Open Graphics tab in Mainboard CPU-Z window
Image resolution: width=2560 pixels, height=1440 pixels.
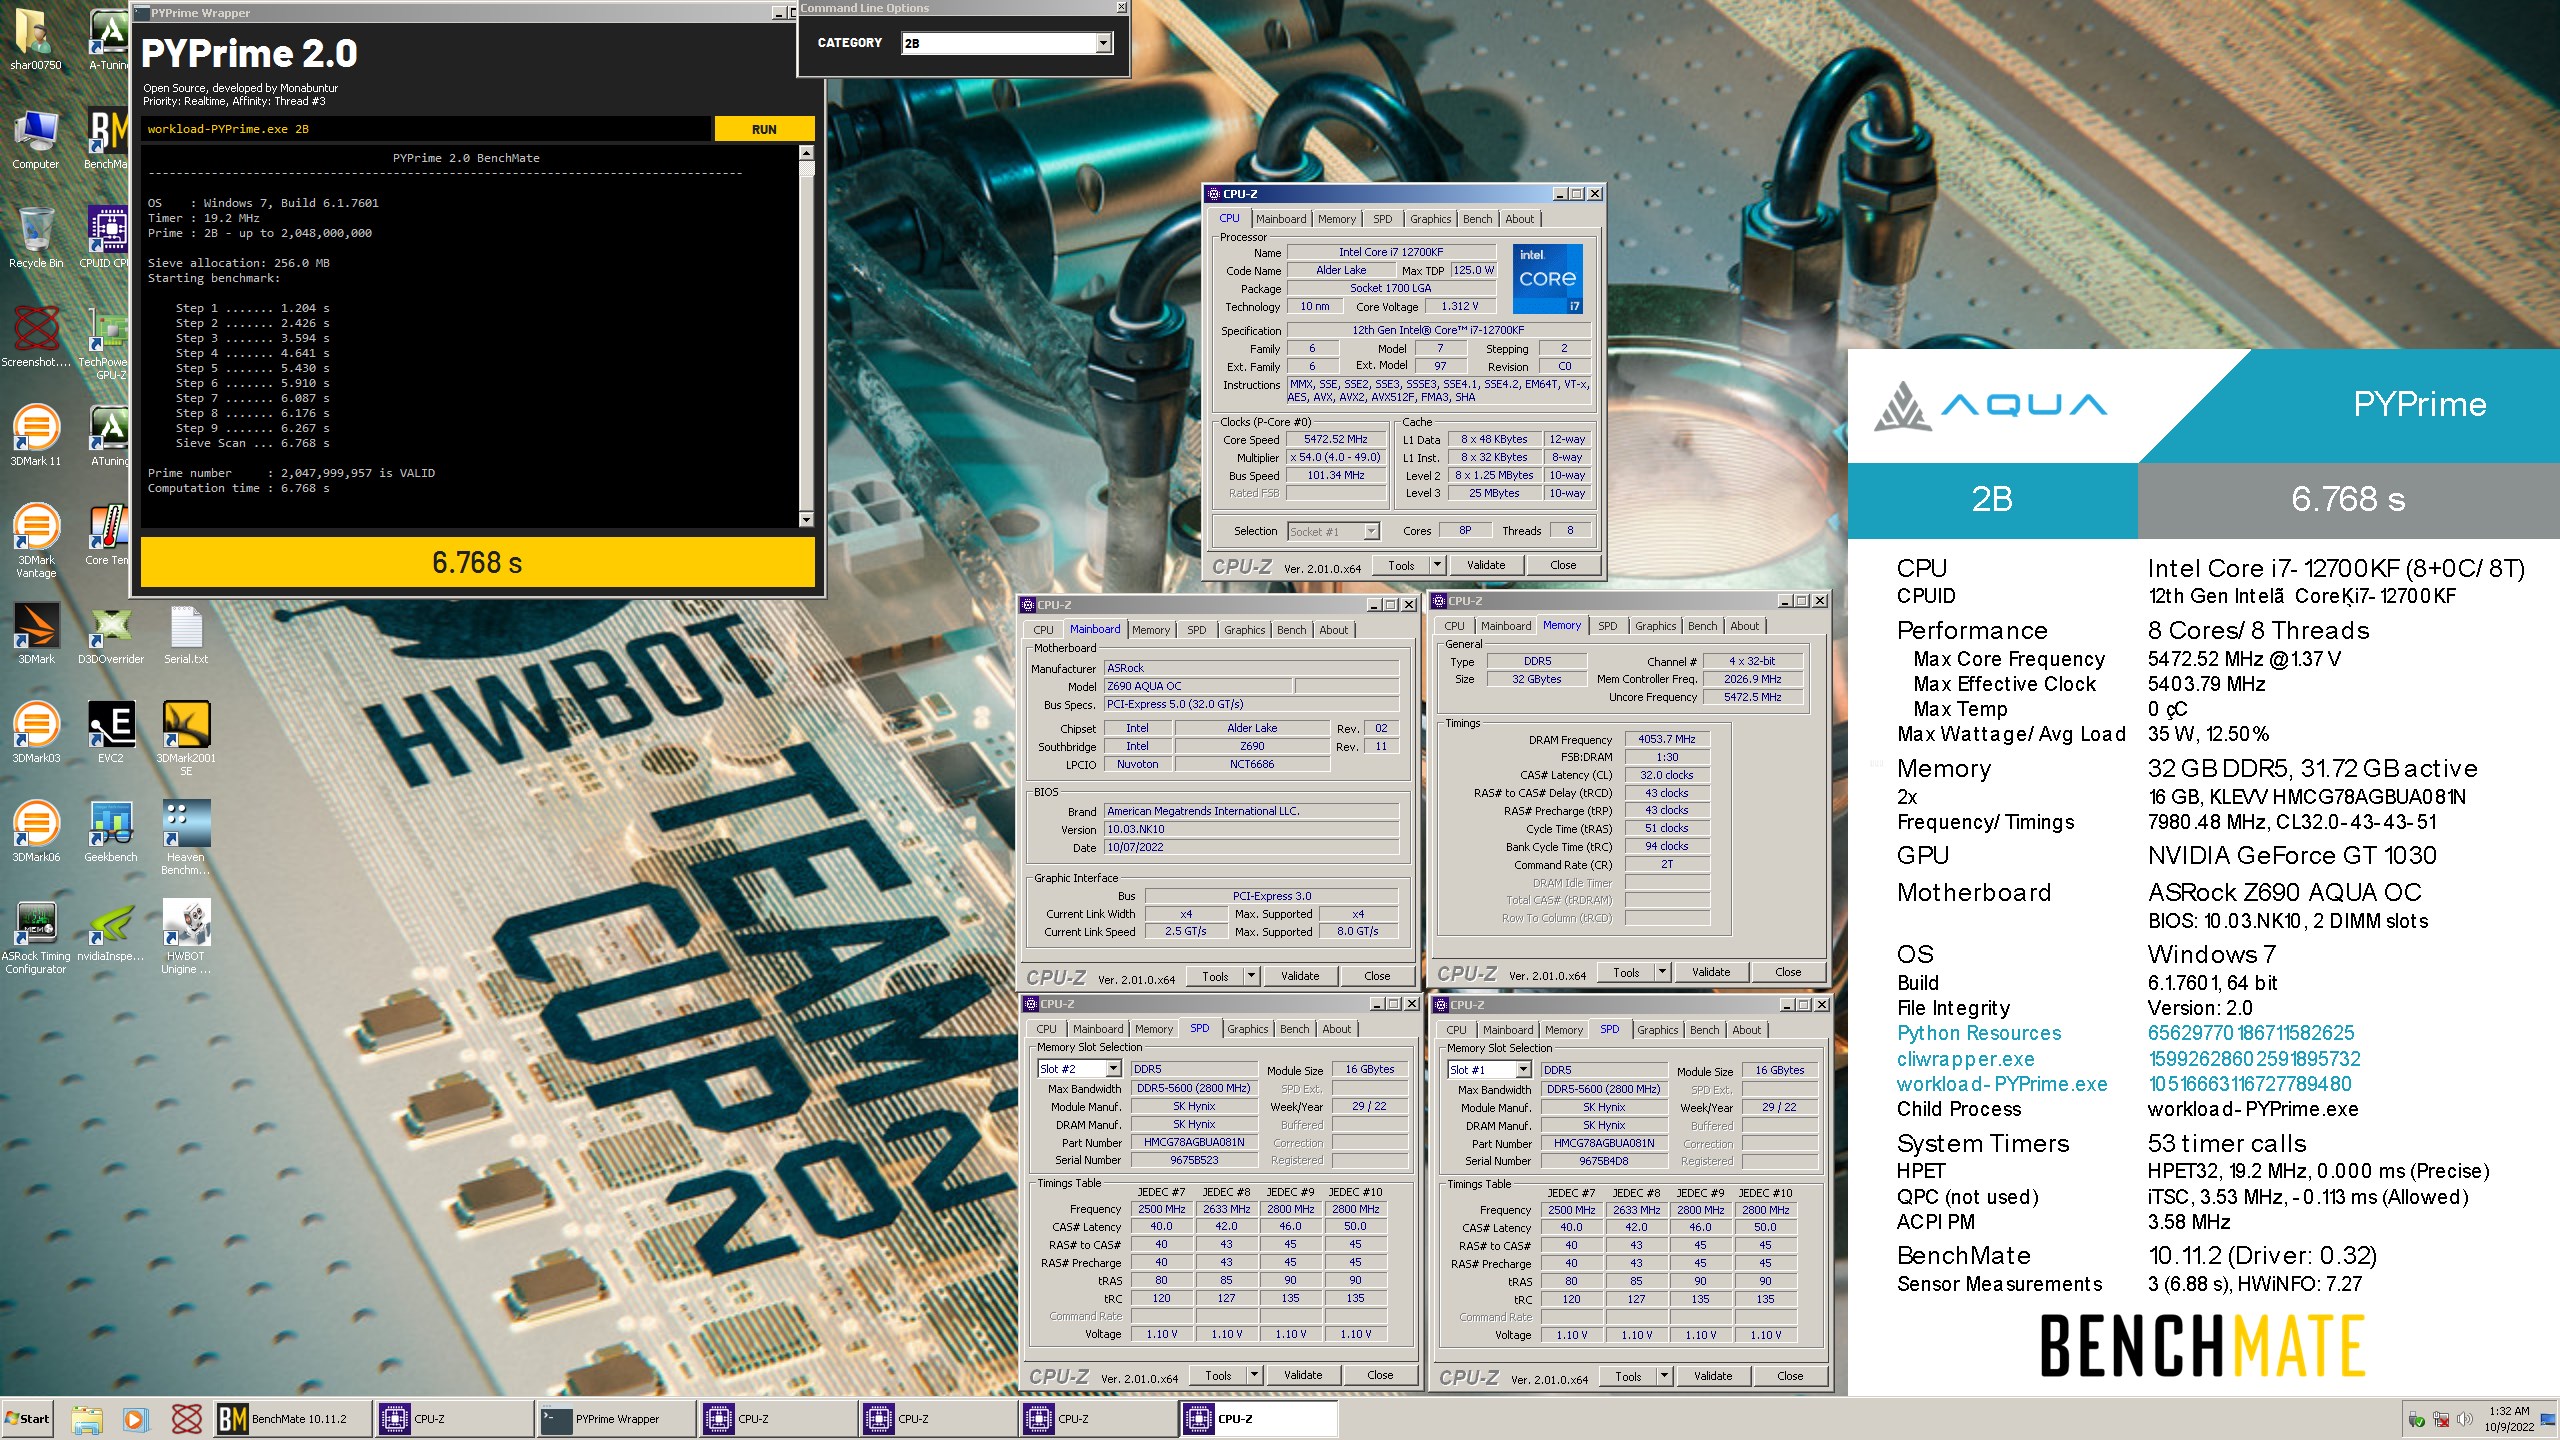point(1245,630)
